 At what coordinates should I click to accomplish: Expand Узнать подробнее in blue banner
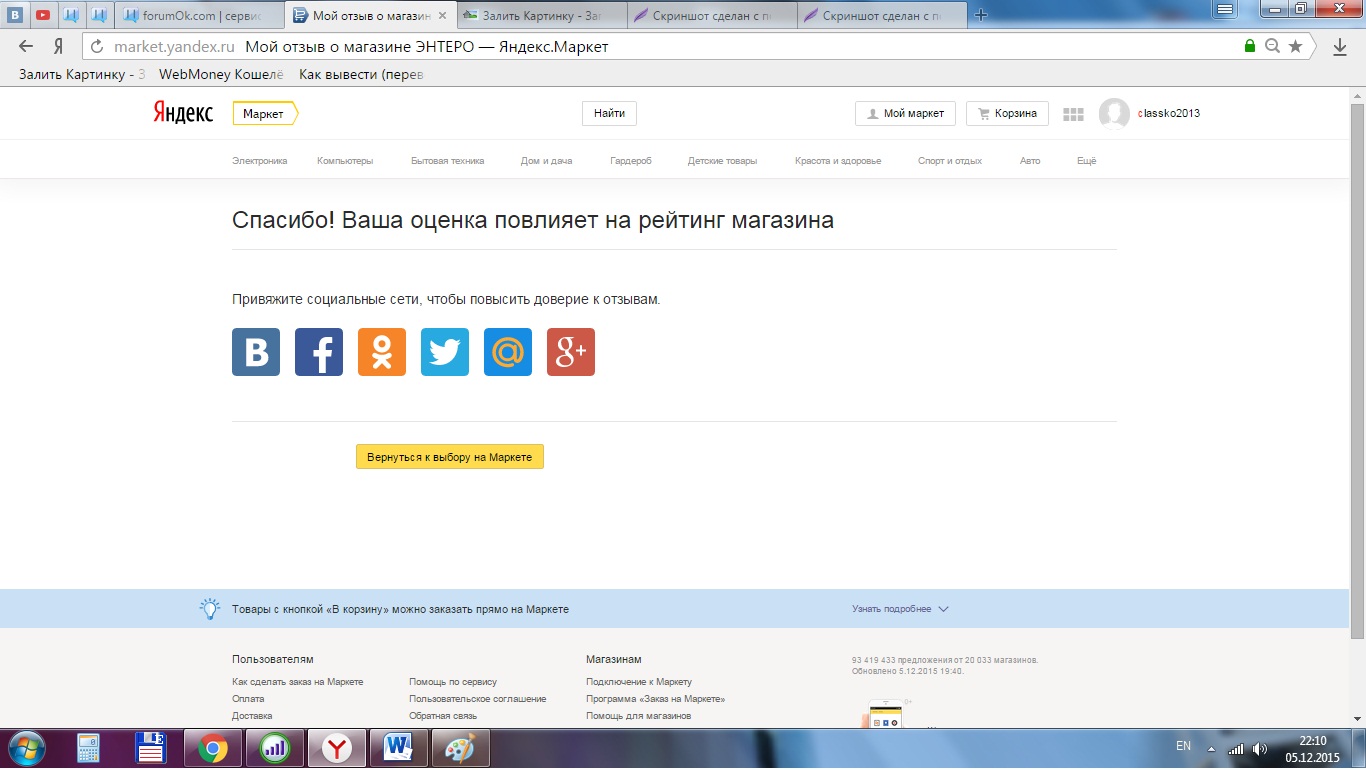coord(900,609)
